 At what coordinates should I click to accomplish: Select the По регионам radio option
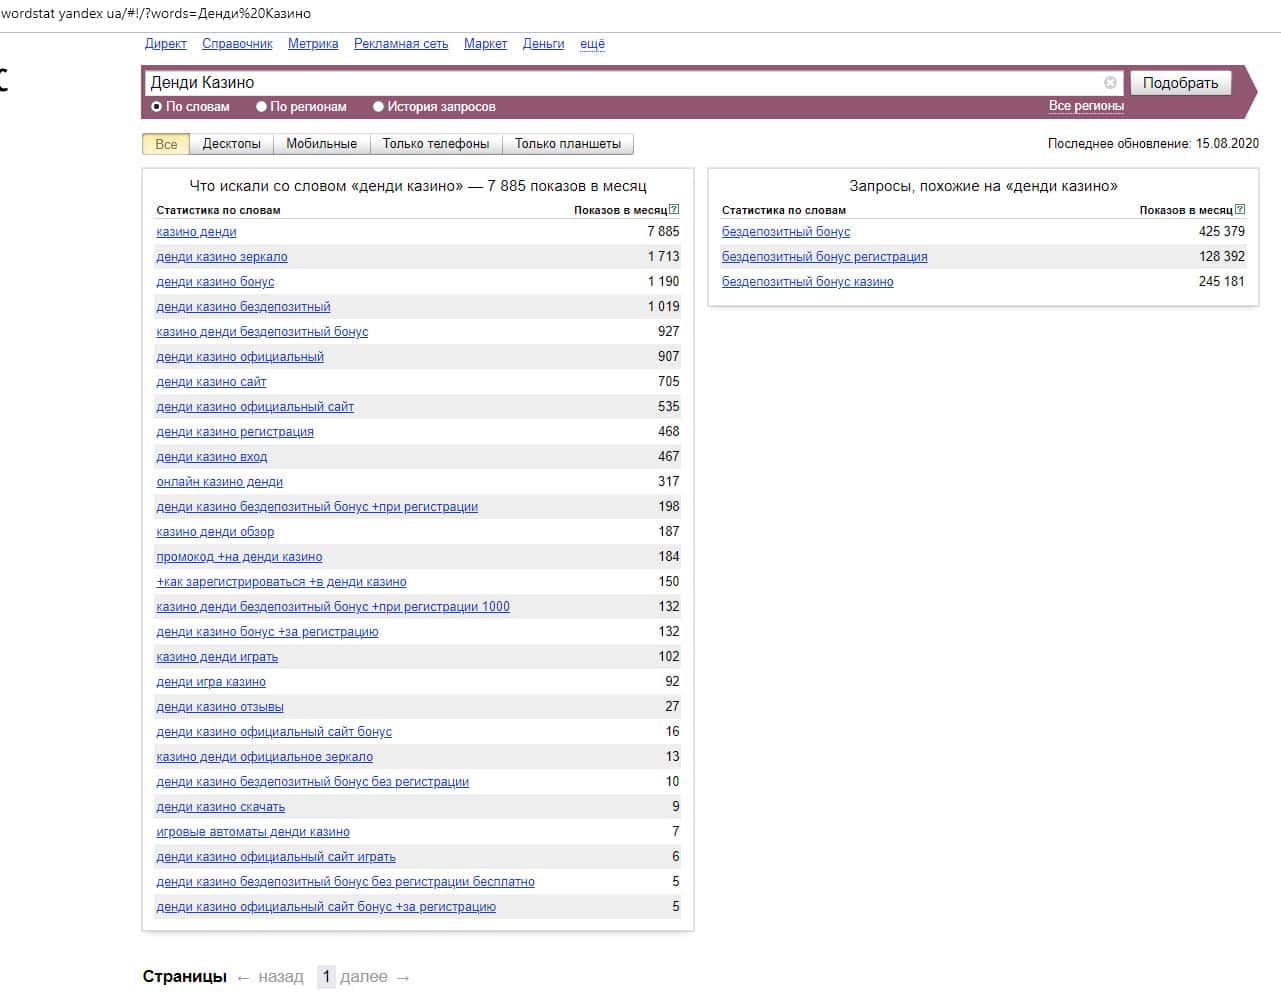[262, 107]
